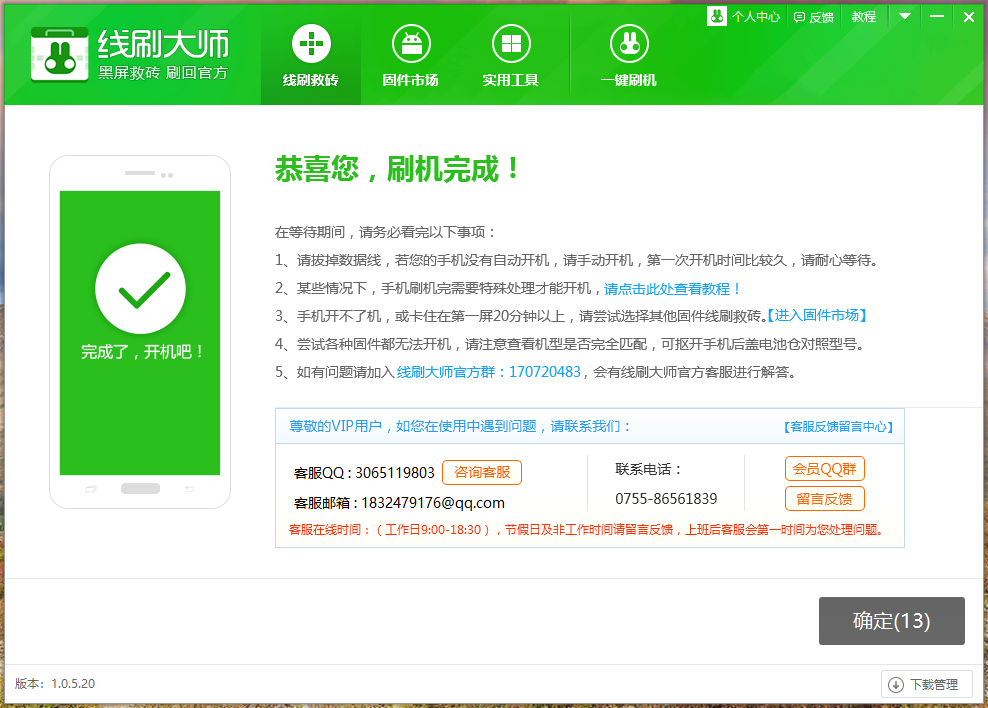988x708 pixels.
Task: Click the 线刷大师 rabbit logo
Action: [59, 54]
